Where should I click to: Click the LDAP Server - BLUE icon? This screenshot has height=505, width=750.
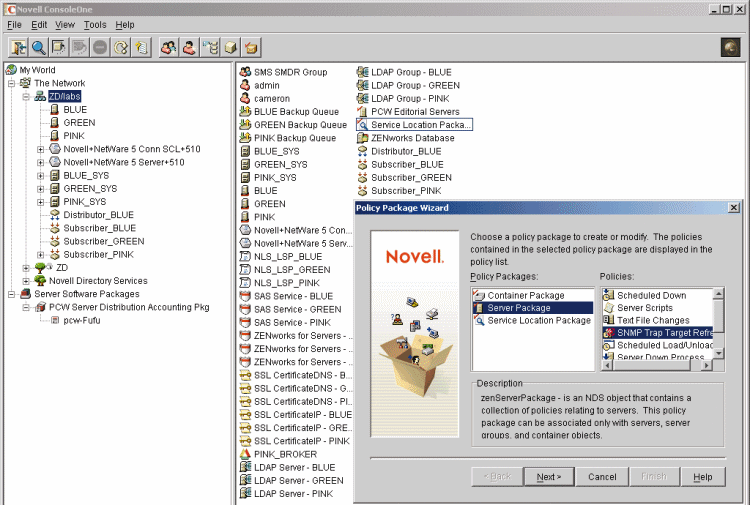click(245, 467)
